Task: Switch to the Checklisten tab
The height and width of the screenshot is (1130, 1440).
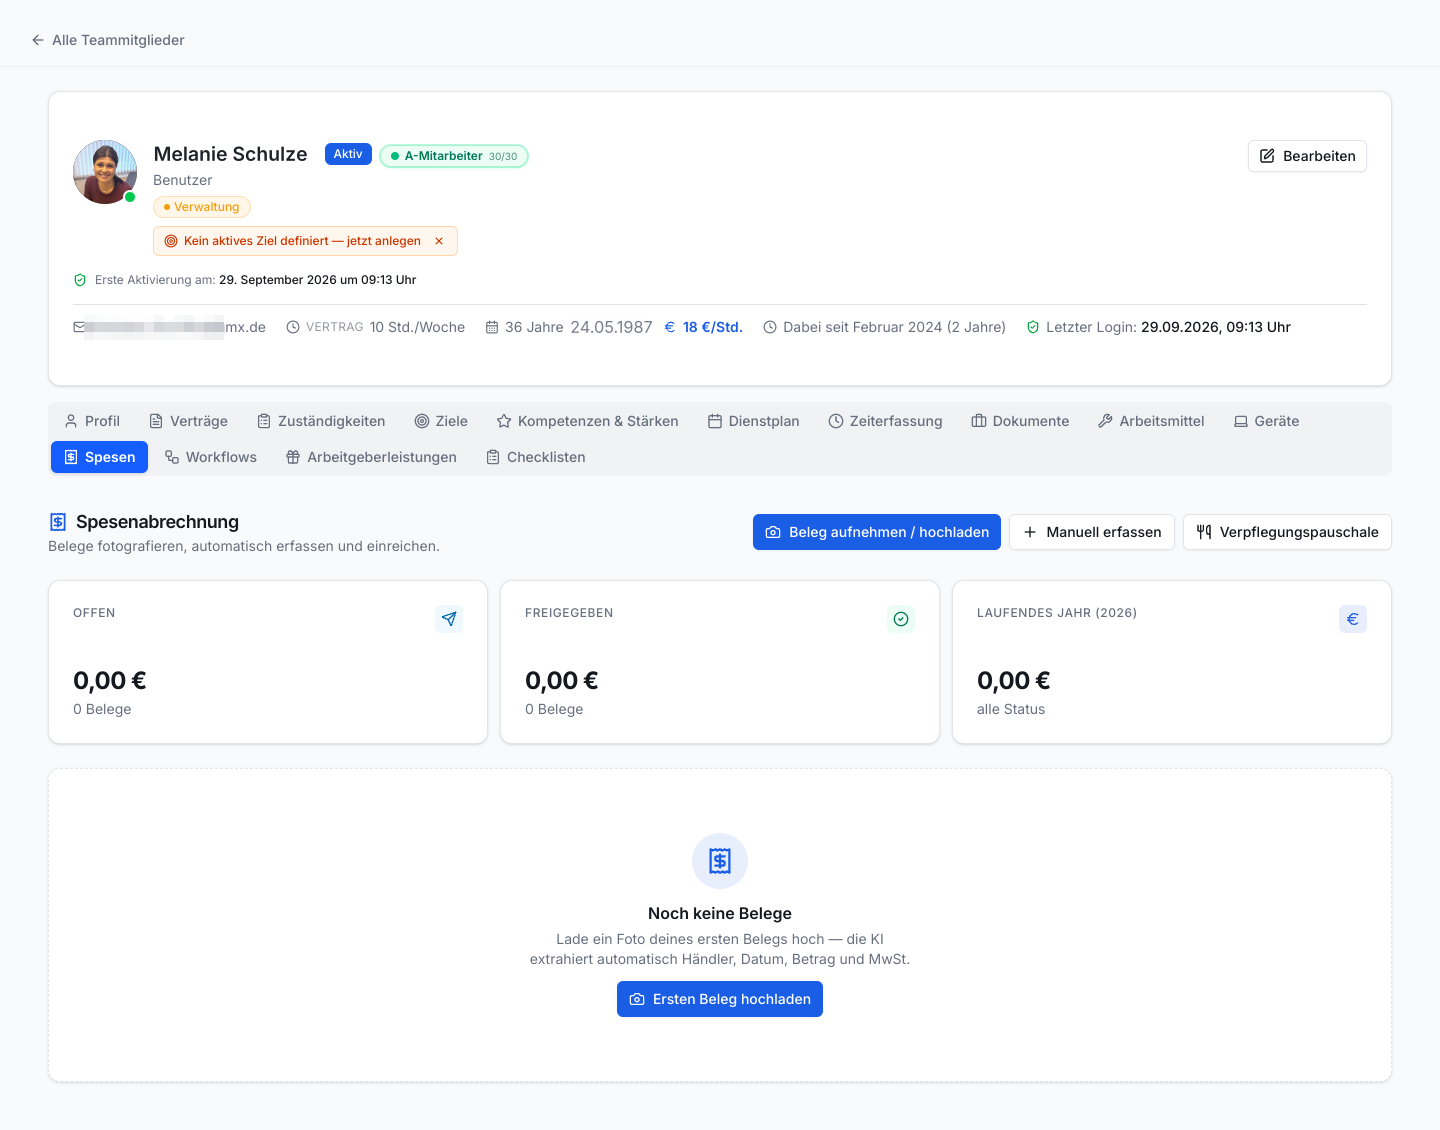Action: point(536,457)
